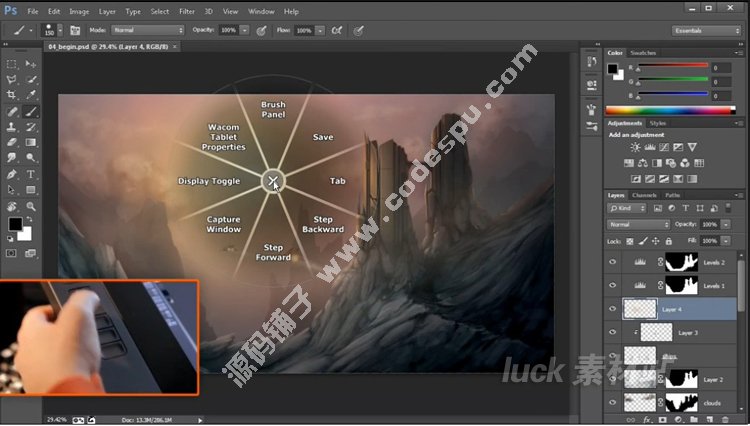Open the Filter menu

click(187, 11)
